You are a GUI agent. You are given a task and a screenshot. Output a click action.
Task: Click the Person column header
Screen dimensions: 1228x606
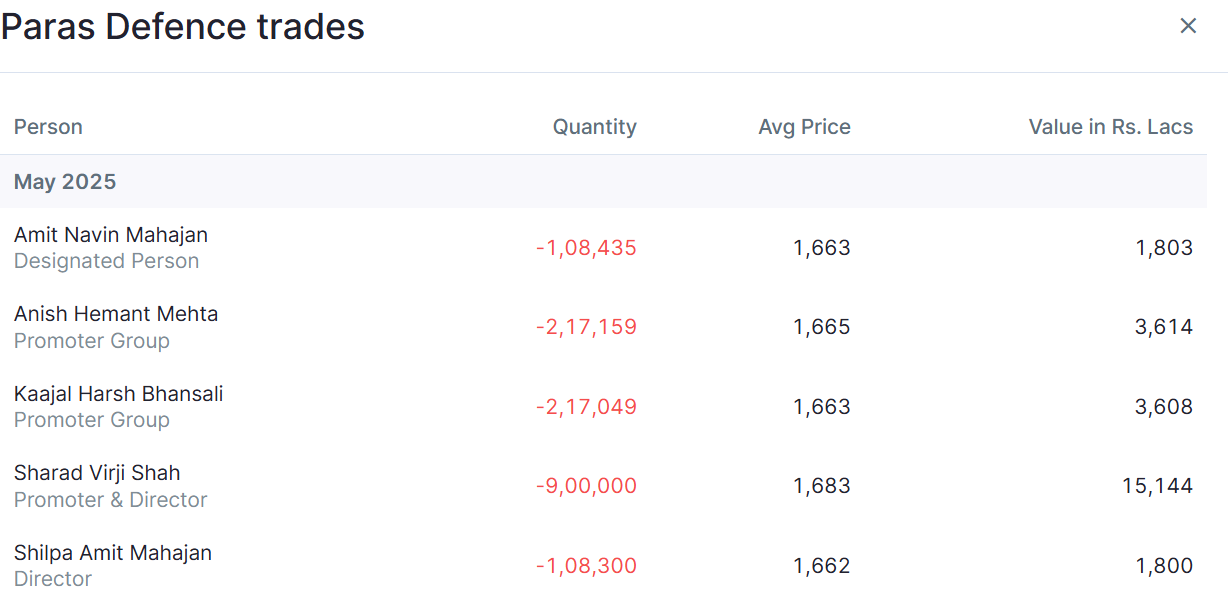(x=48, y=127)
